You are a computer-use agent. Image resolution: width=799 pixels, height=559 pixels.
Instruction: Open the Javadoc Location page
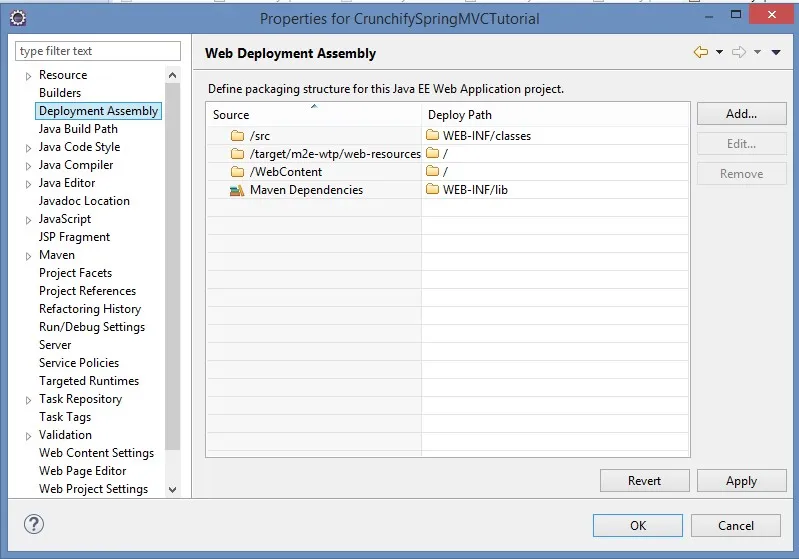click(84, 201)
